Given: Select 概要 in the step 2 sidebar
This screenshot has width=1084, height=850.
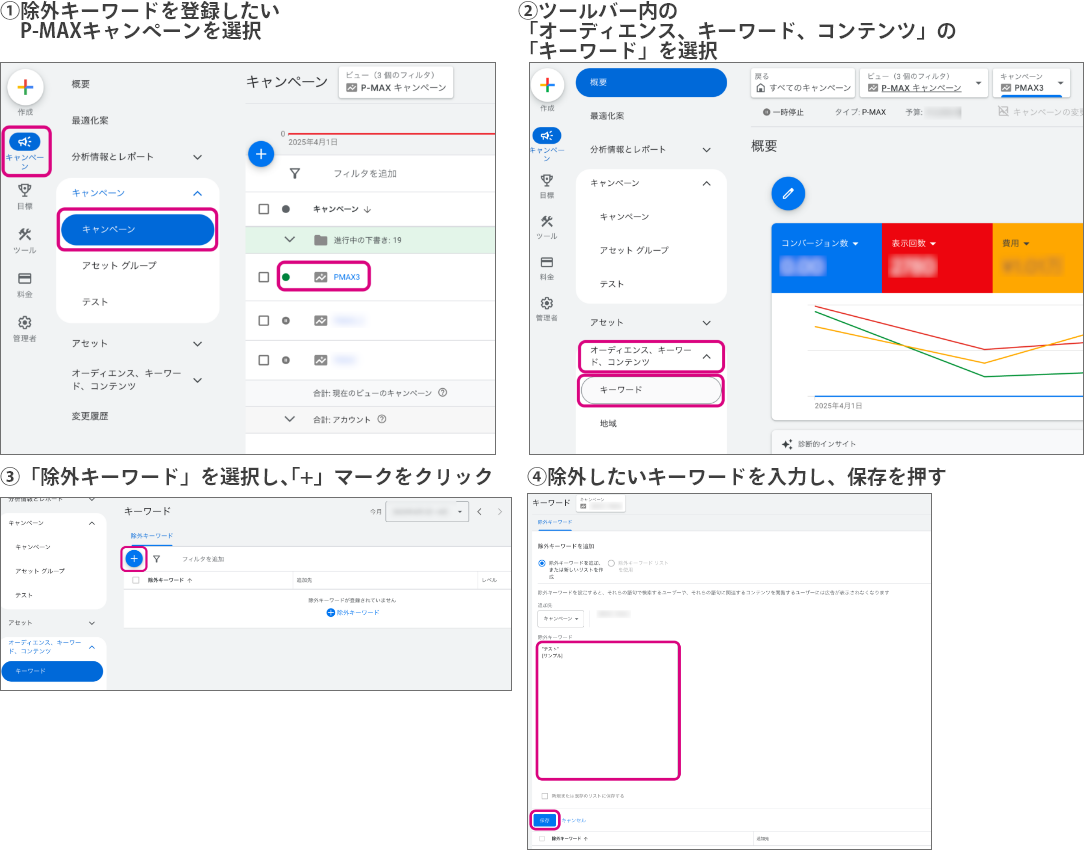Looking at the screenshot, I should [x=651, y=82].
